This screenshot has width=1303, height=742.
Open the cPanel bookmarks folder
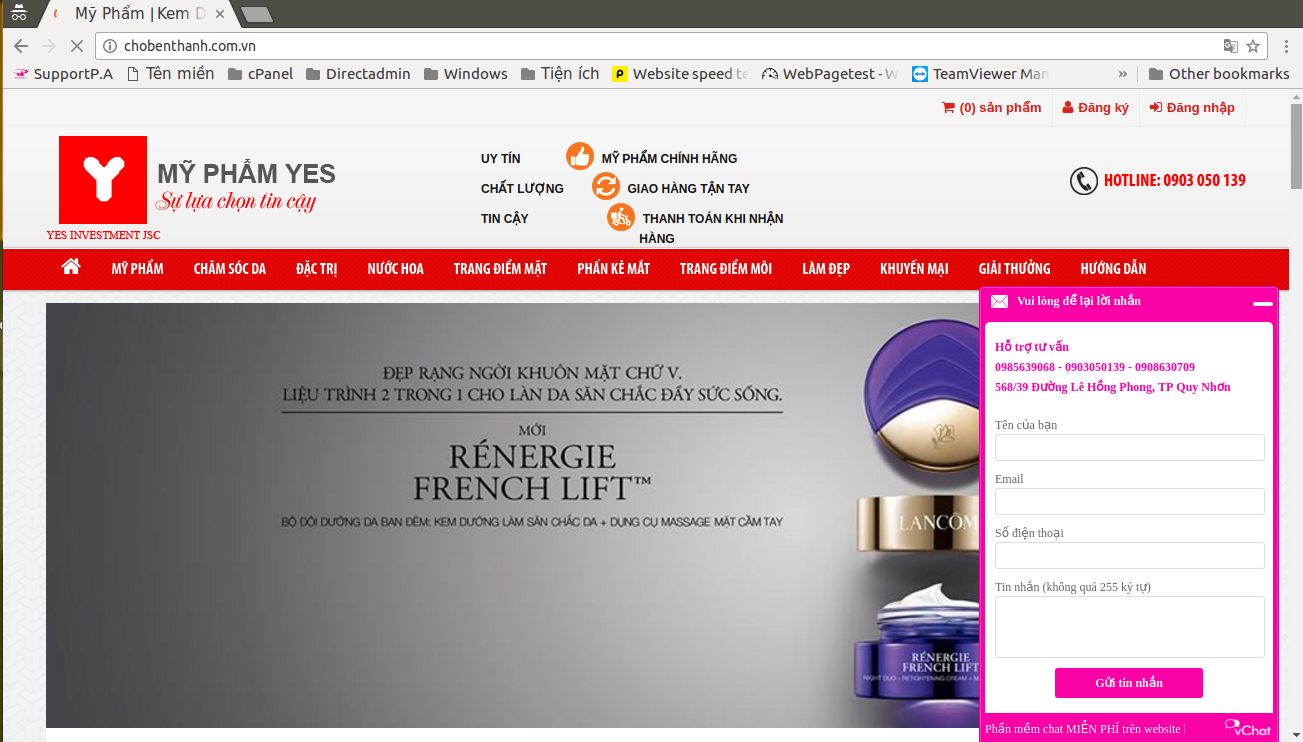[x=260, y=74]
